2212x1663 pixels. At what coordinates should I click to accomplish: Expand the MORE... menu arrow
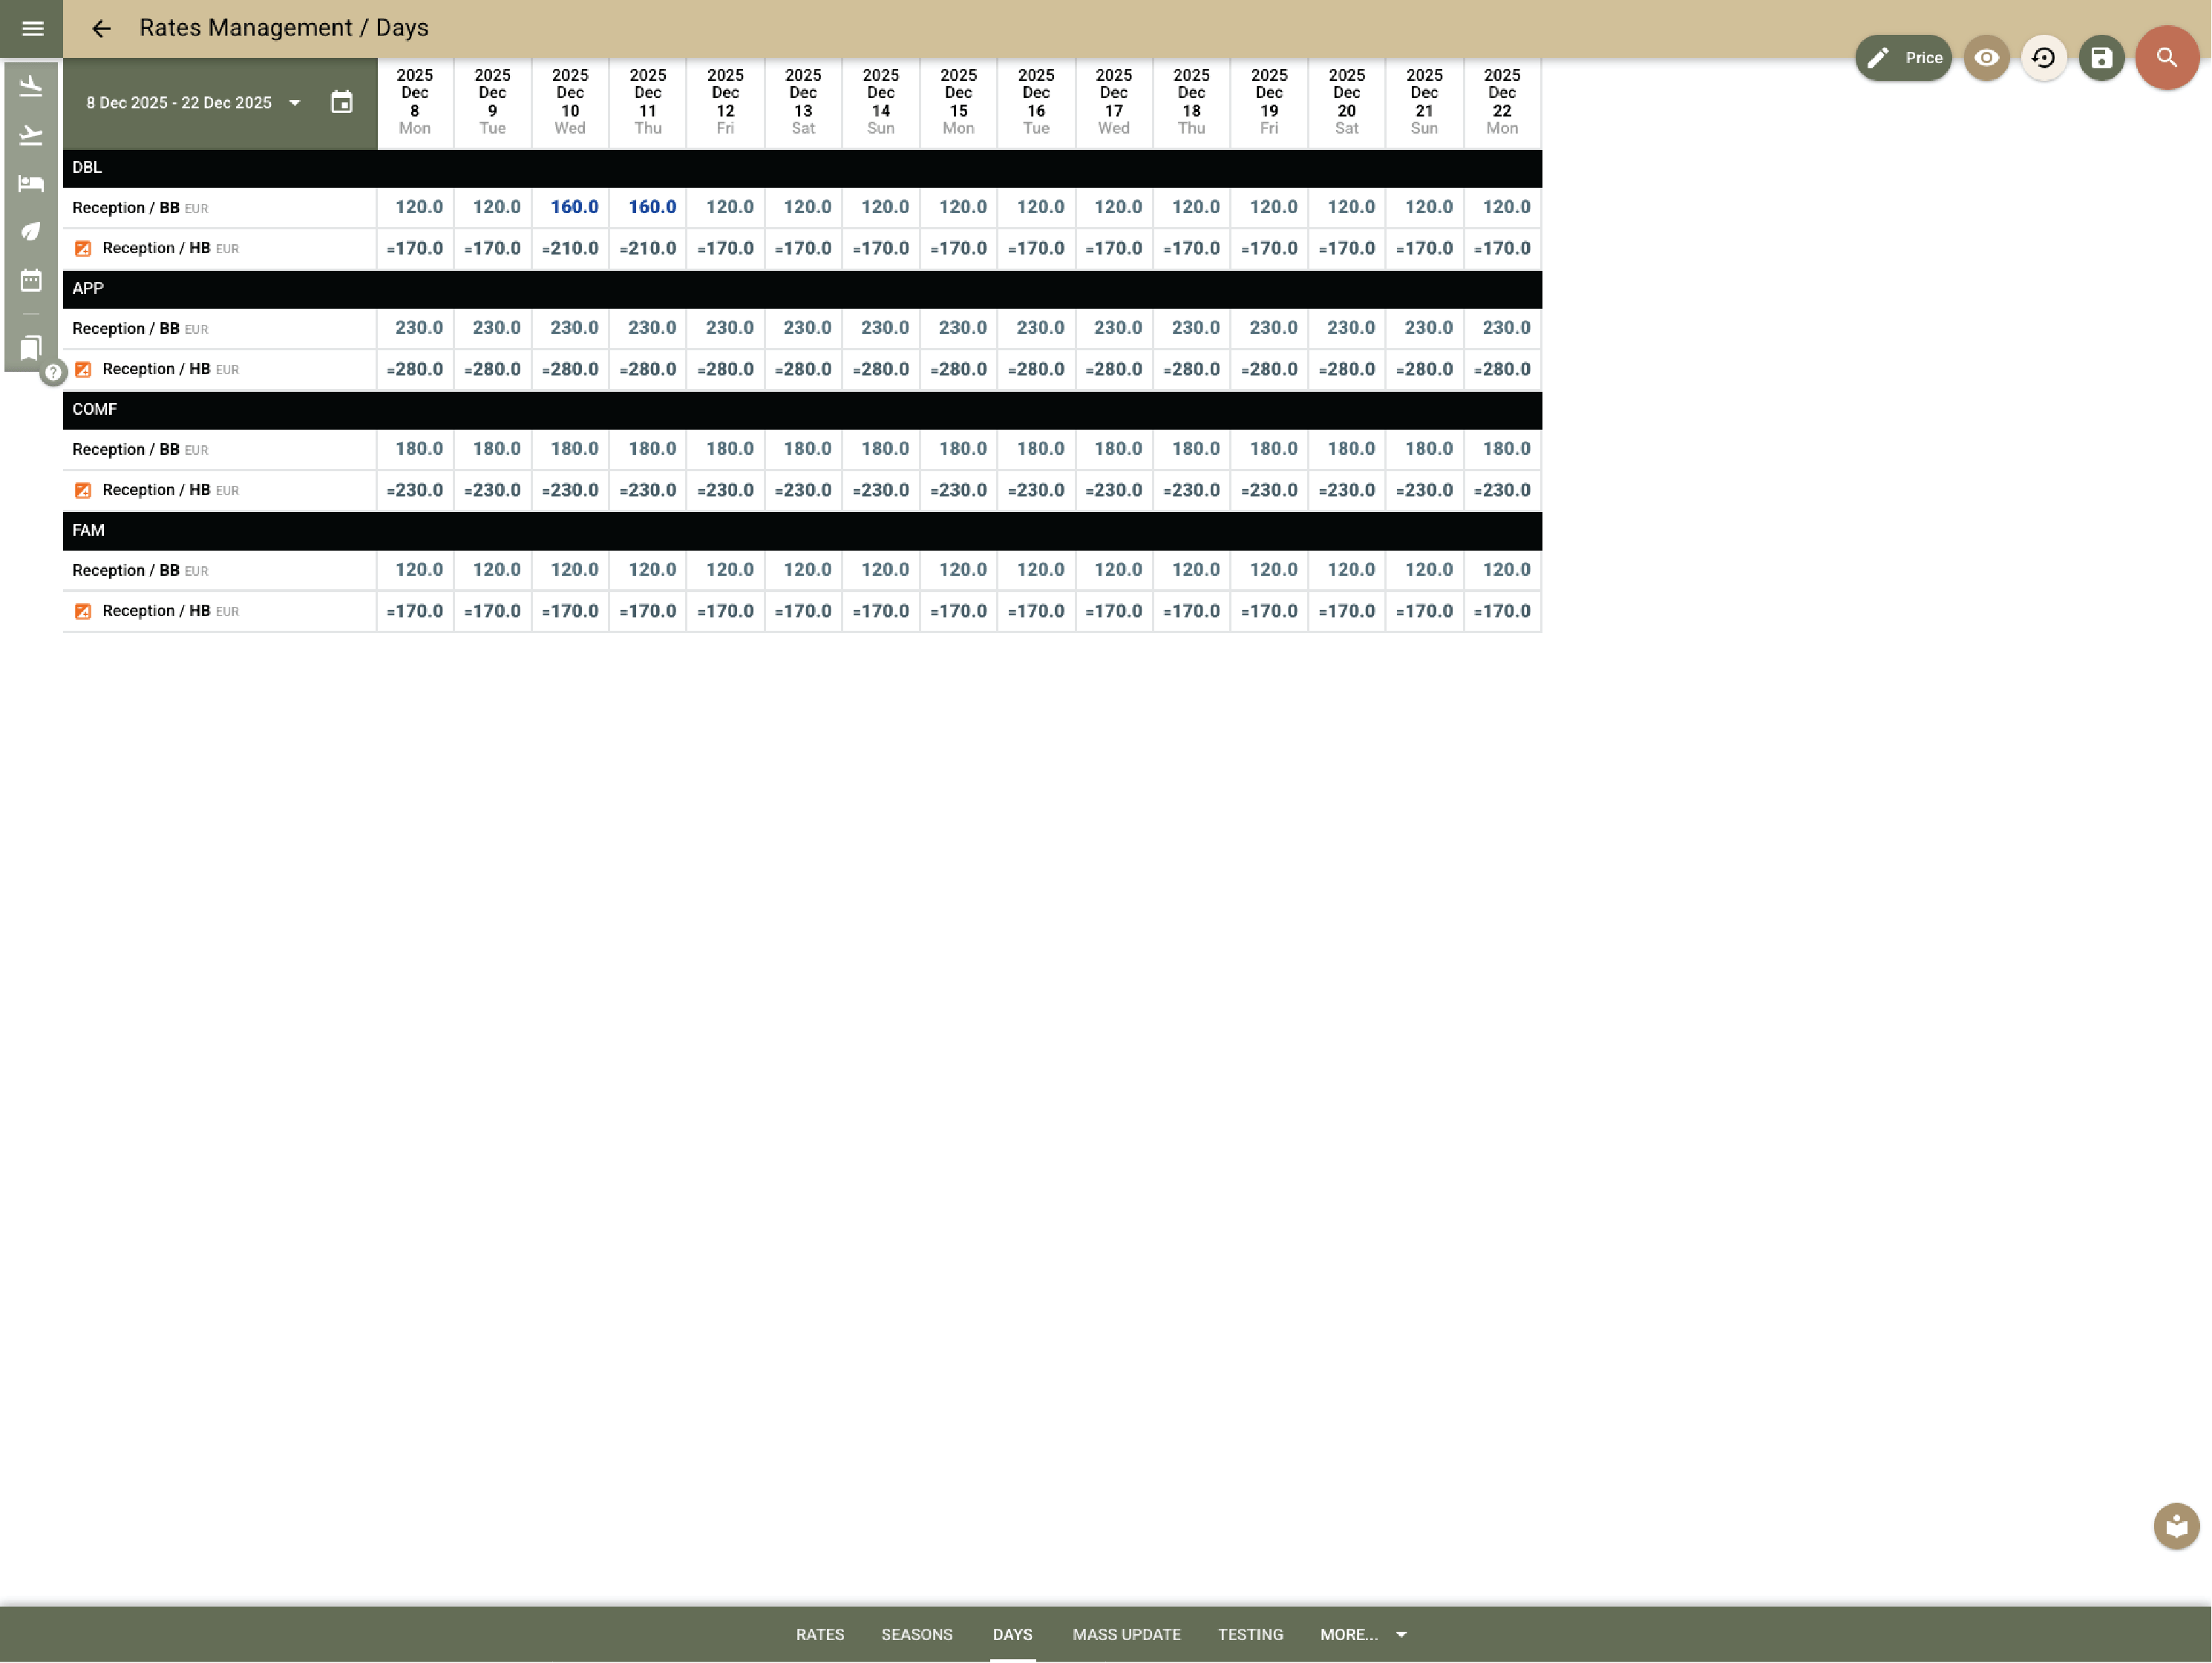click(1401, 1634)
